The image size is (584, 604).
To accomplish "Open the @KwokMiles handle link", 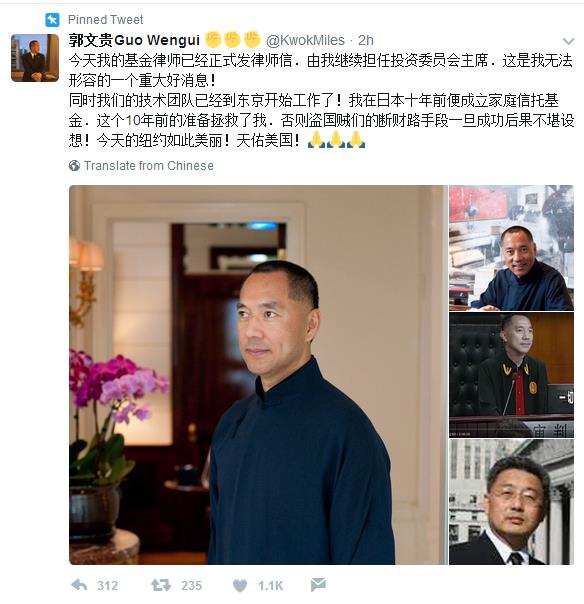I will [x=305, y=40].
